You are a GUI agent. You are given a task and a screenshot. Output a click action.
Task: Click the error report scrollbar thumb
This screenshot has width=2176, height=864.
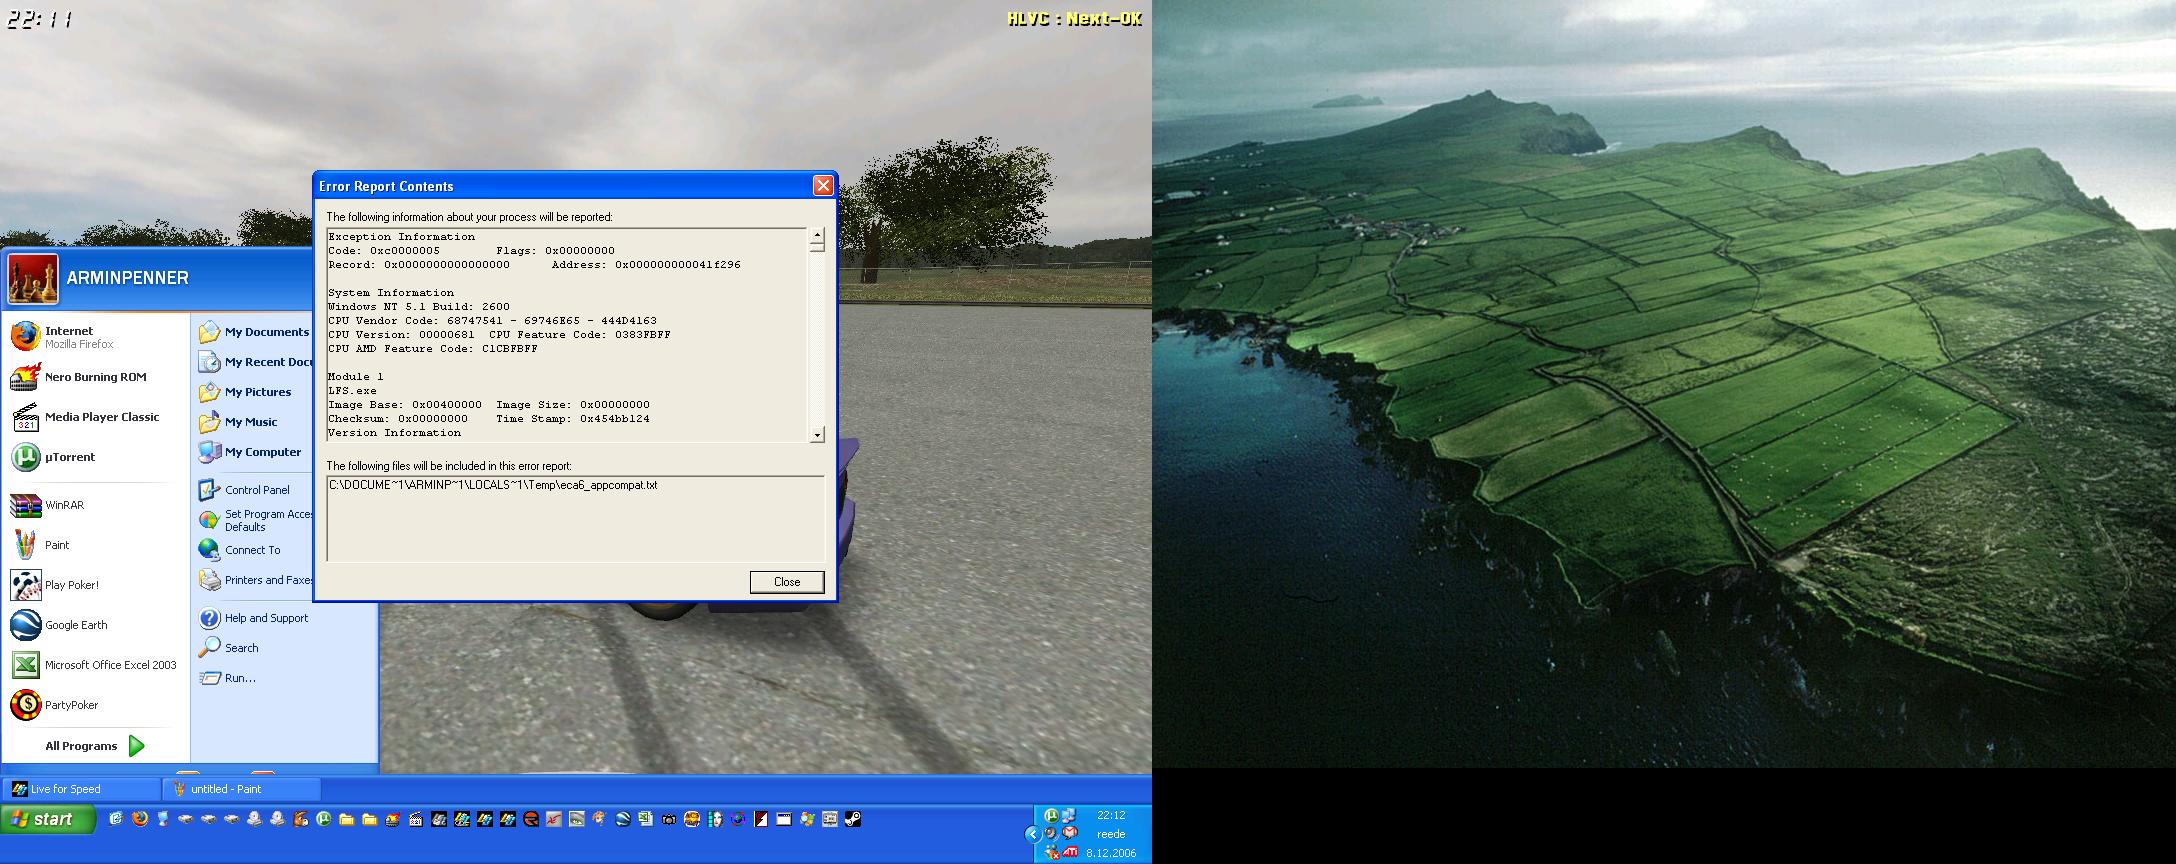[817, 247]
